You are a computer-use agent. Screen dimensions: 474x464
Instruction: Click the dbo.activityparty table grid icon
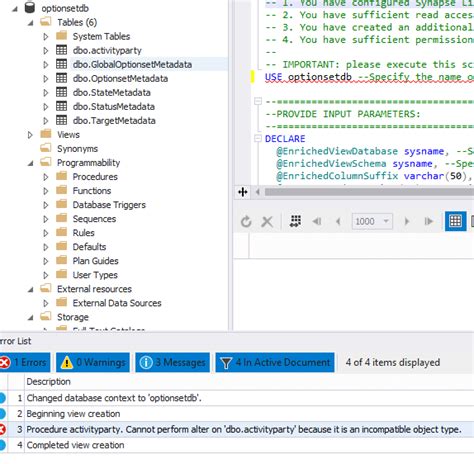click(61, 50)
